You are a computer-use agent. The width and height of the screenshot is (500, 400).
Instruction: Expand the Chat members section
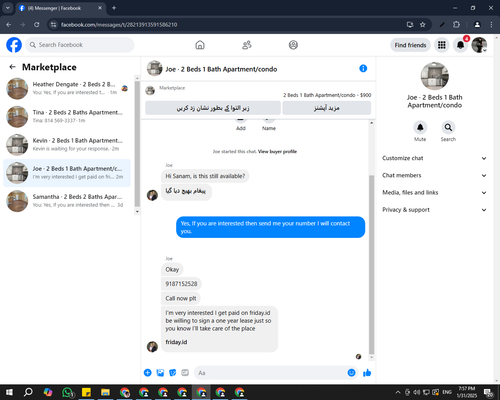434,175
